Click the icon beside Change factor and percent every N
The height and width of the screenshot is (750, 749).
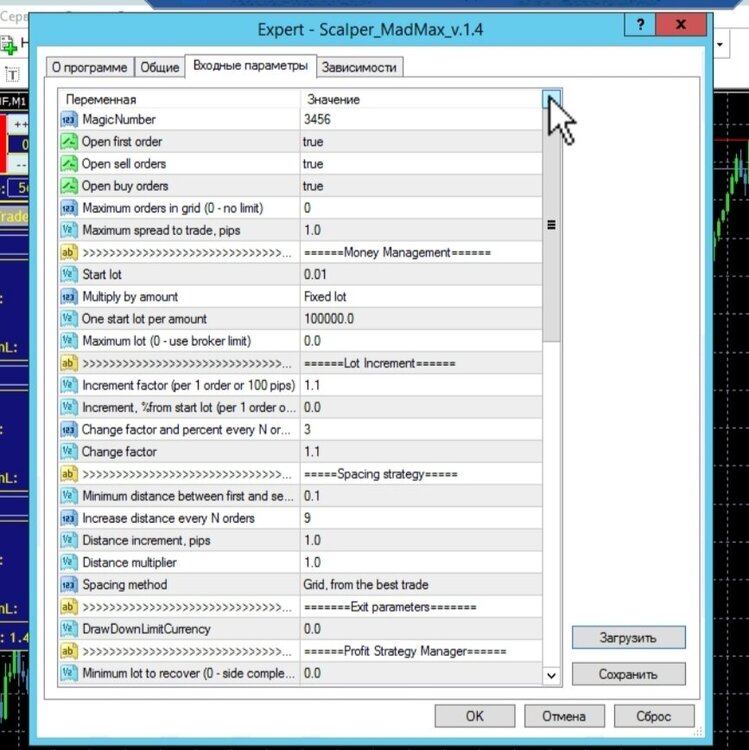pos(68,430)
